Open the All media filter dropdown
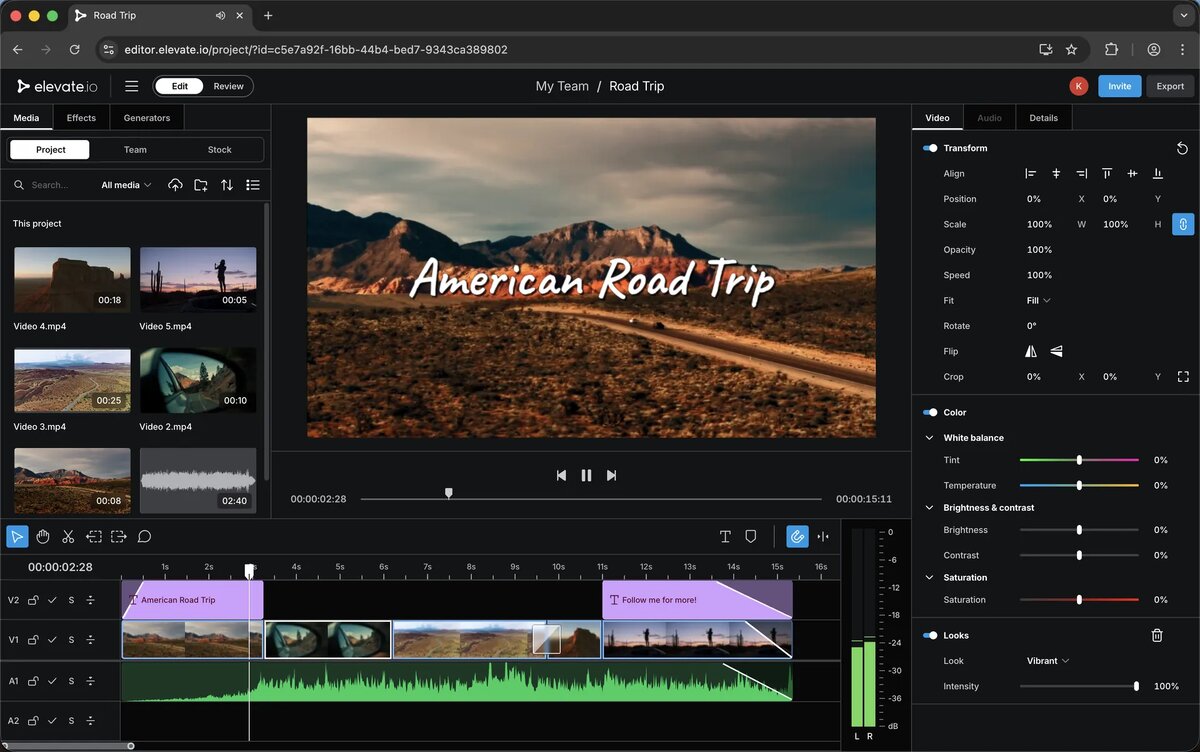The image size is (1200, 752). (x=126, y=185)
